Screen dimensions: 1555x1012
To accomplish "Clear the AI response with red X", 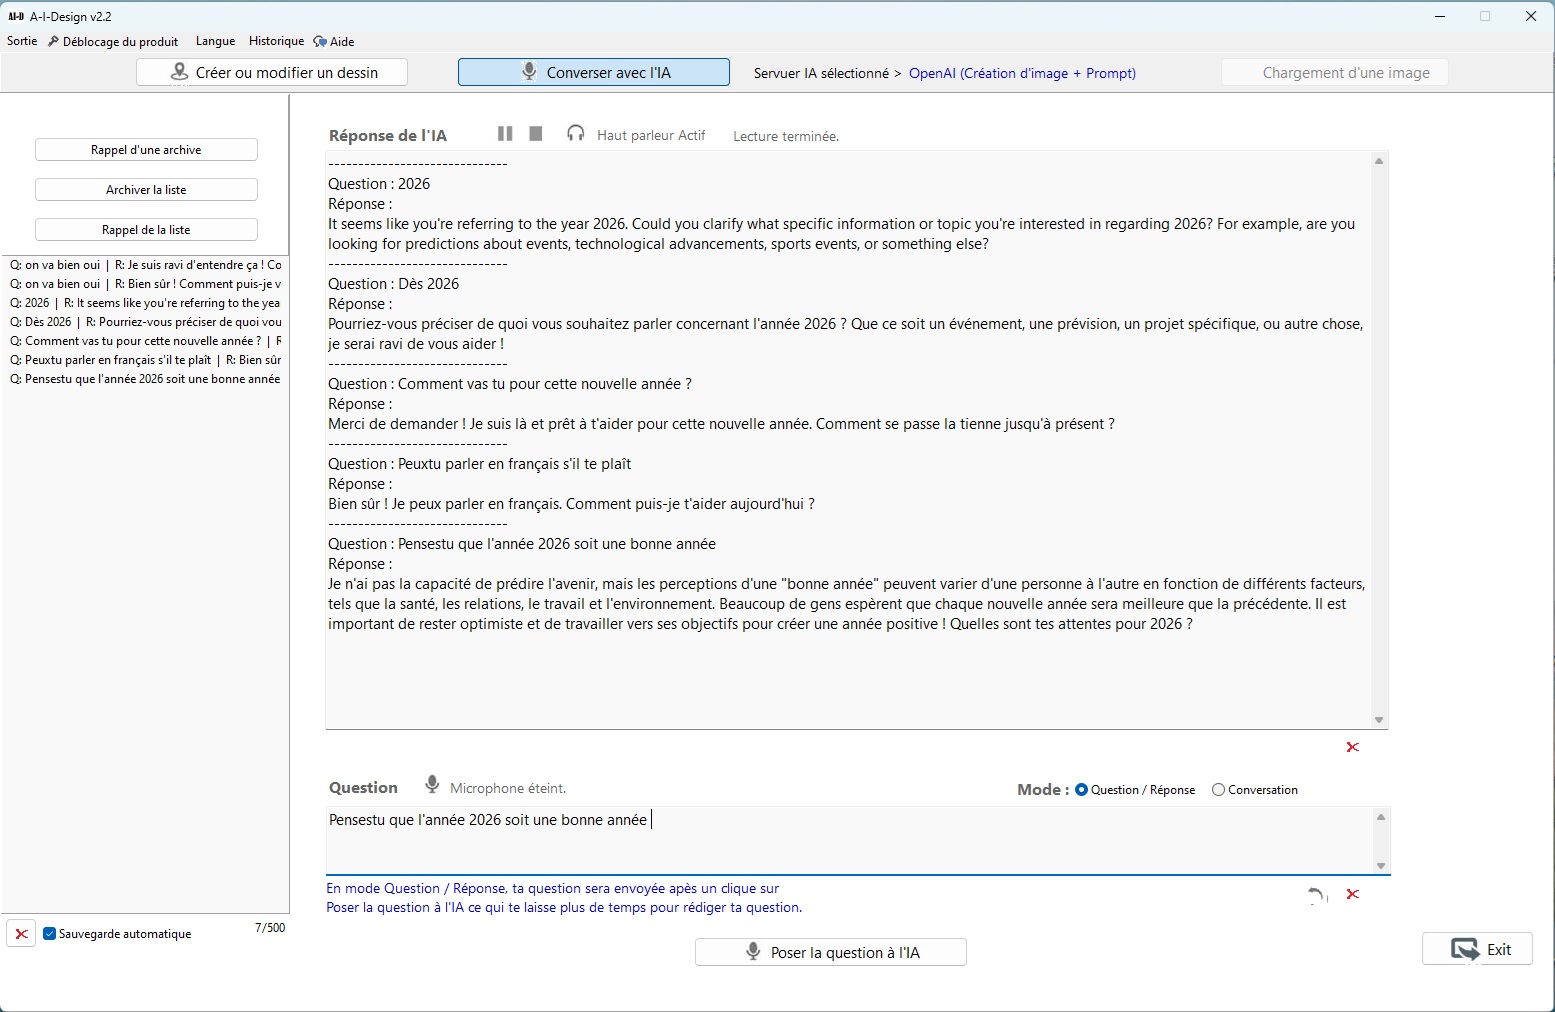I will coord(1352,747).
